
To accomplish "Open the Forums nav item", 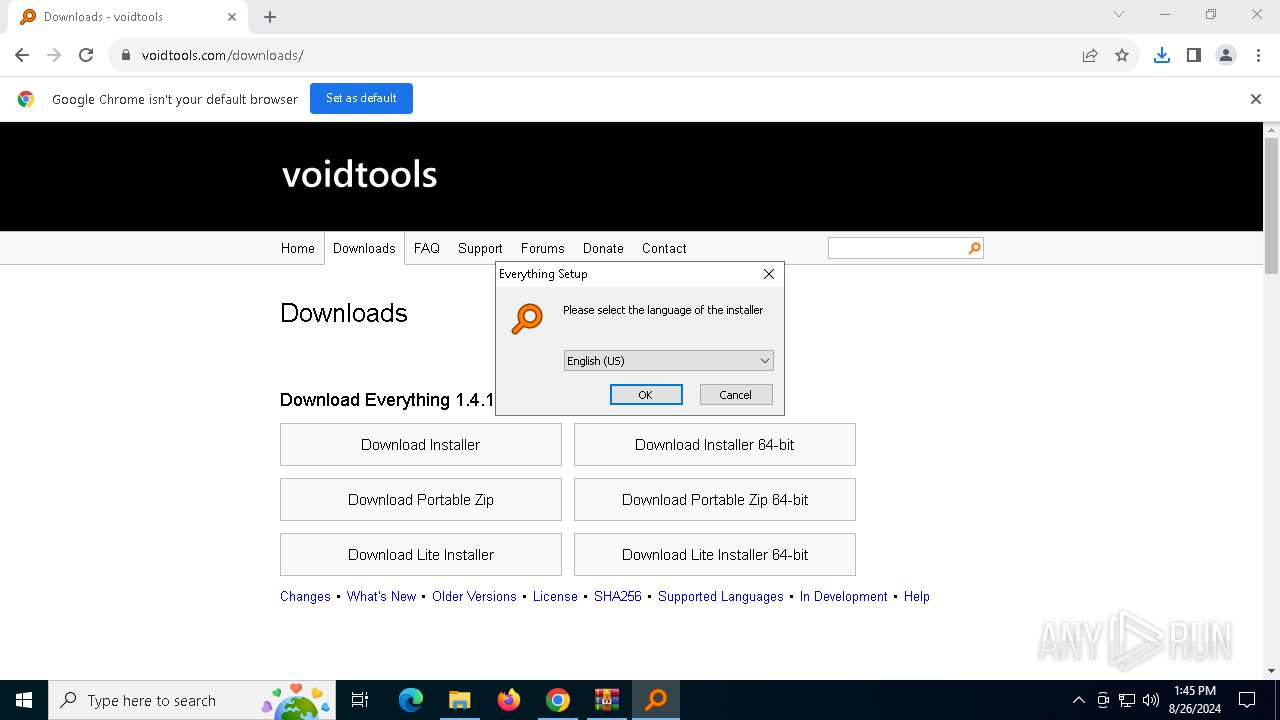I will click(543, 248).
